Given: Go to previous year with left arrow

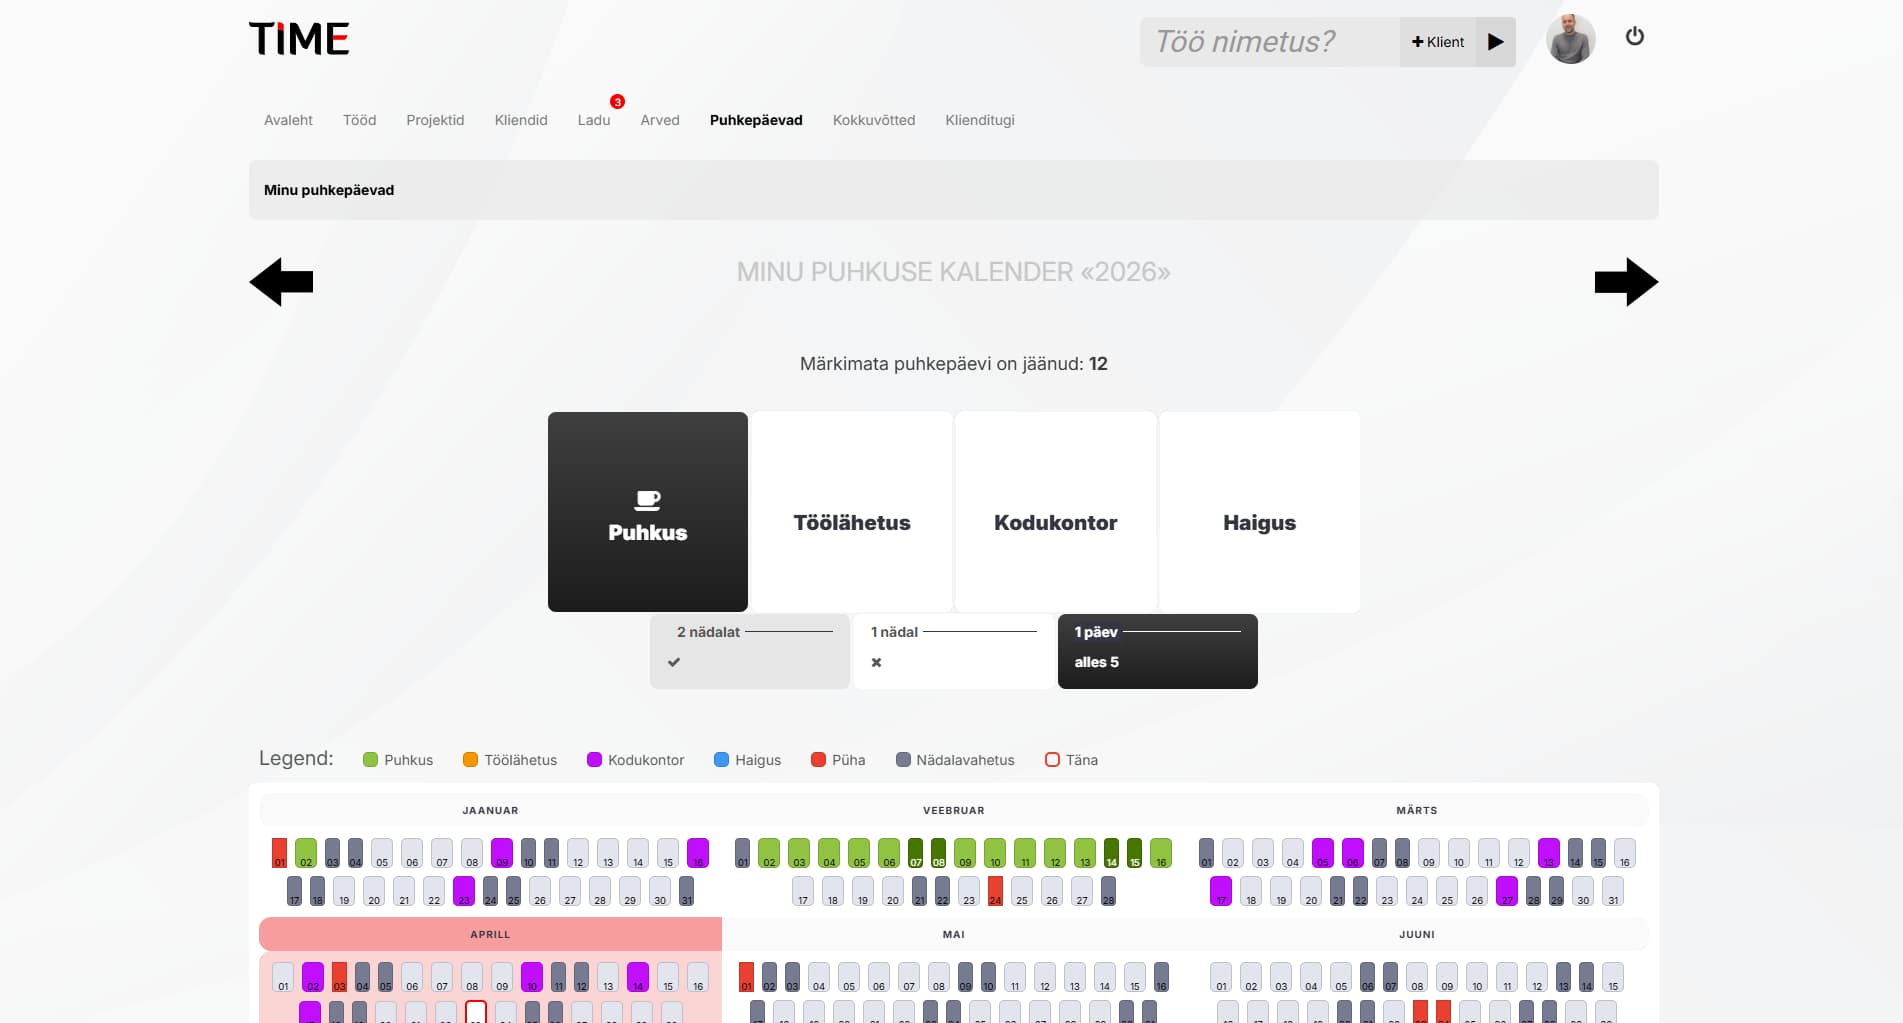Looking at the screenshot, I should 281,282.
